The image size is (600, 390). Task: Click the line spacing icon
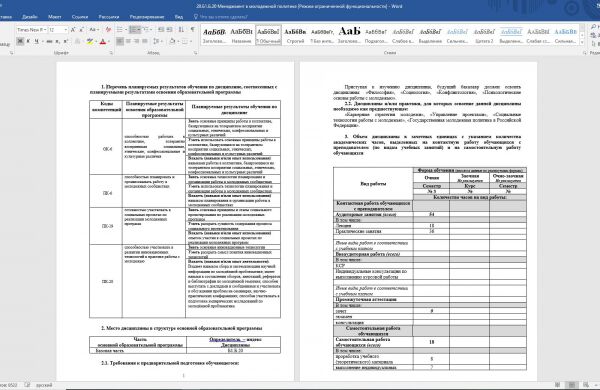pos(156,41)
